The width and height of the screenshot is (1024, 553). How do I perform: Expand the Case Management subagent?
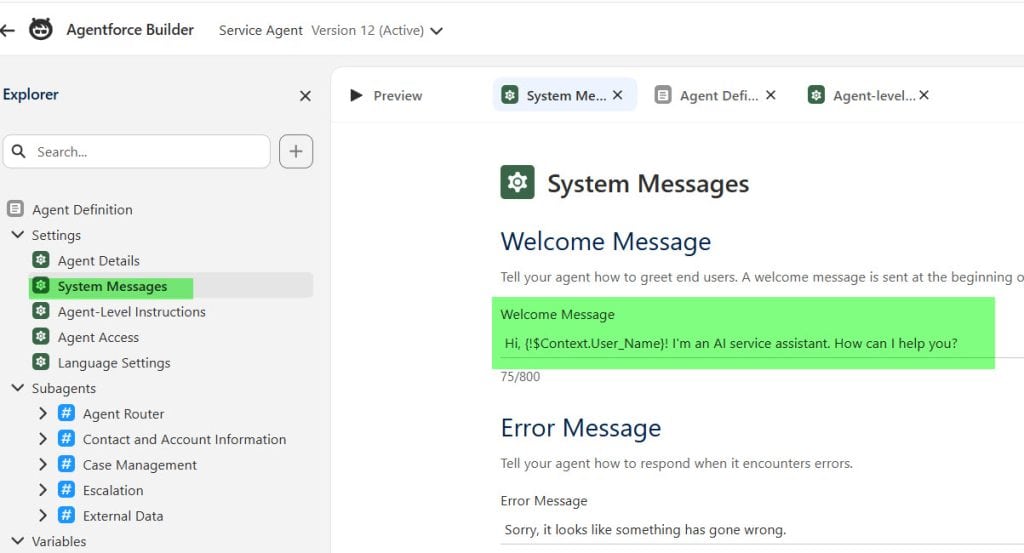[42, 464]
